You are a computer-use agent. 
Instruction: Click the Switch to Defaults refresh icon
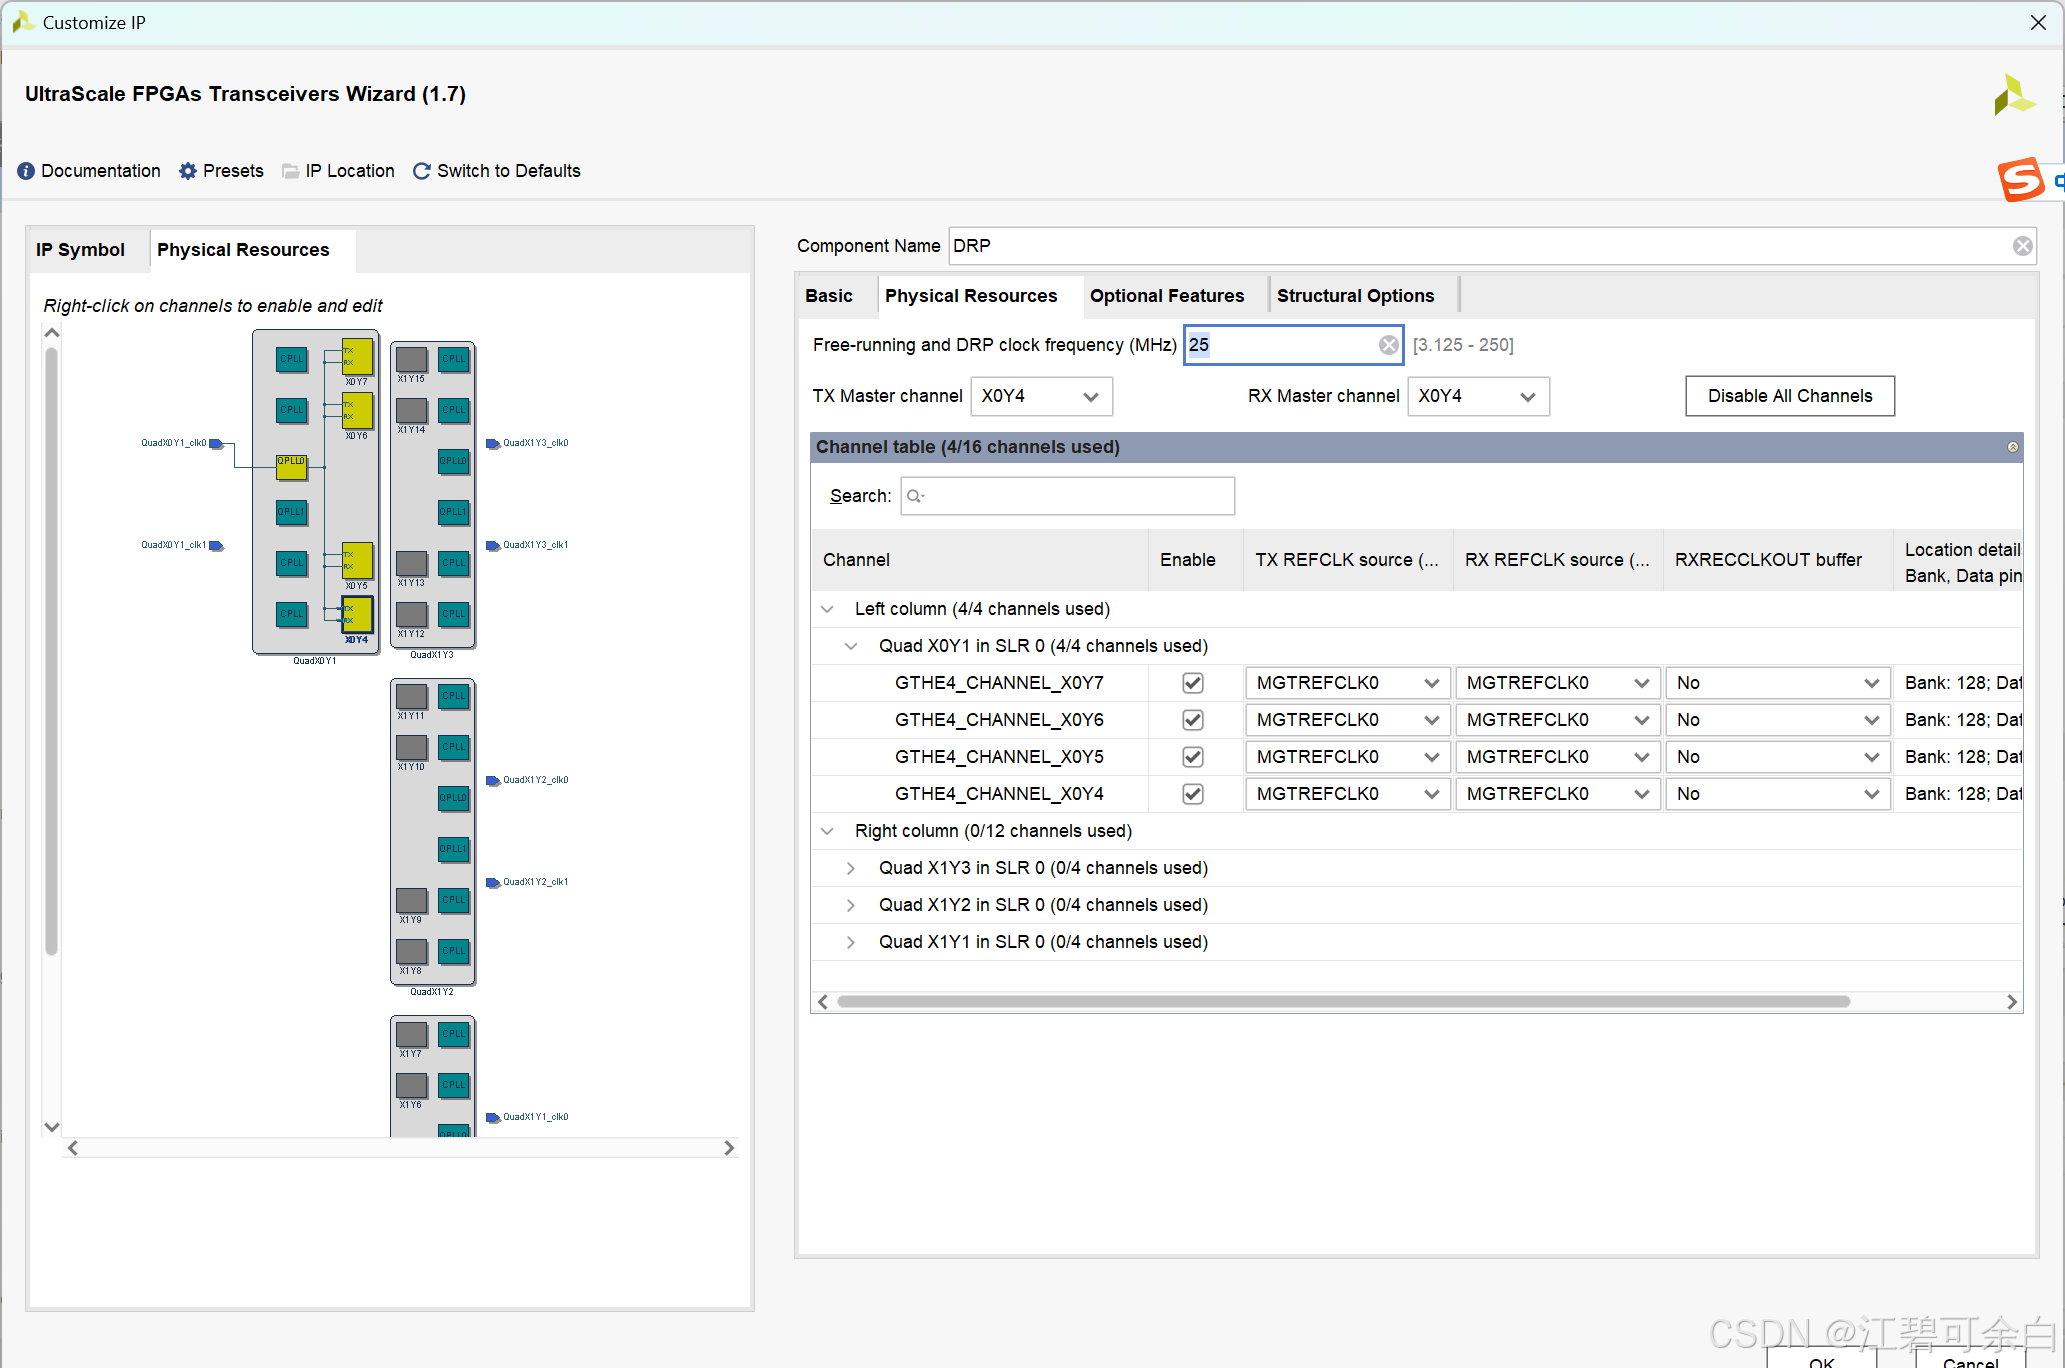(422, 171)
